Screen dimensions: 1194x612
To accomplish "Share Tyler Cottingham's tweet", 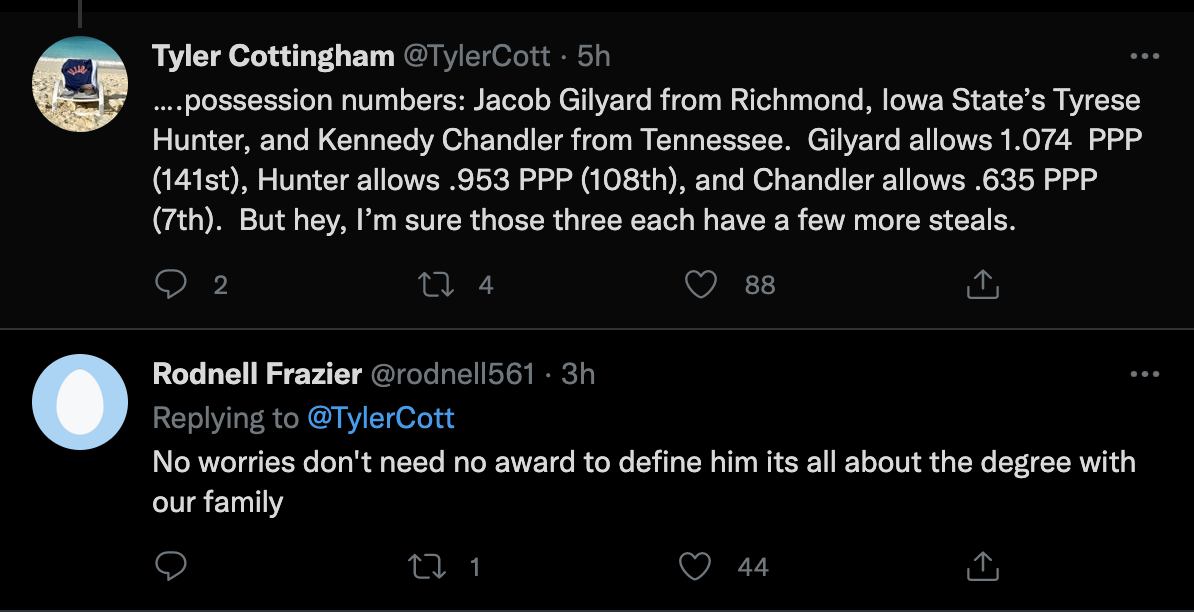I will (983, 285).
